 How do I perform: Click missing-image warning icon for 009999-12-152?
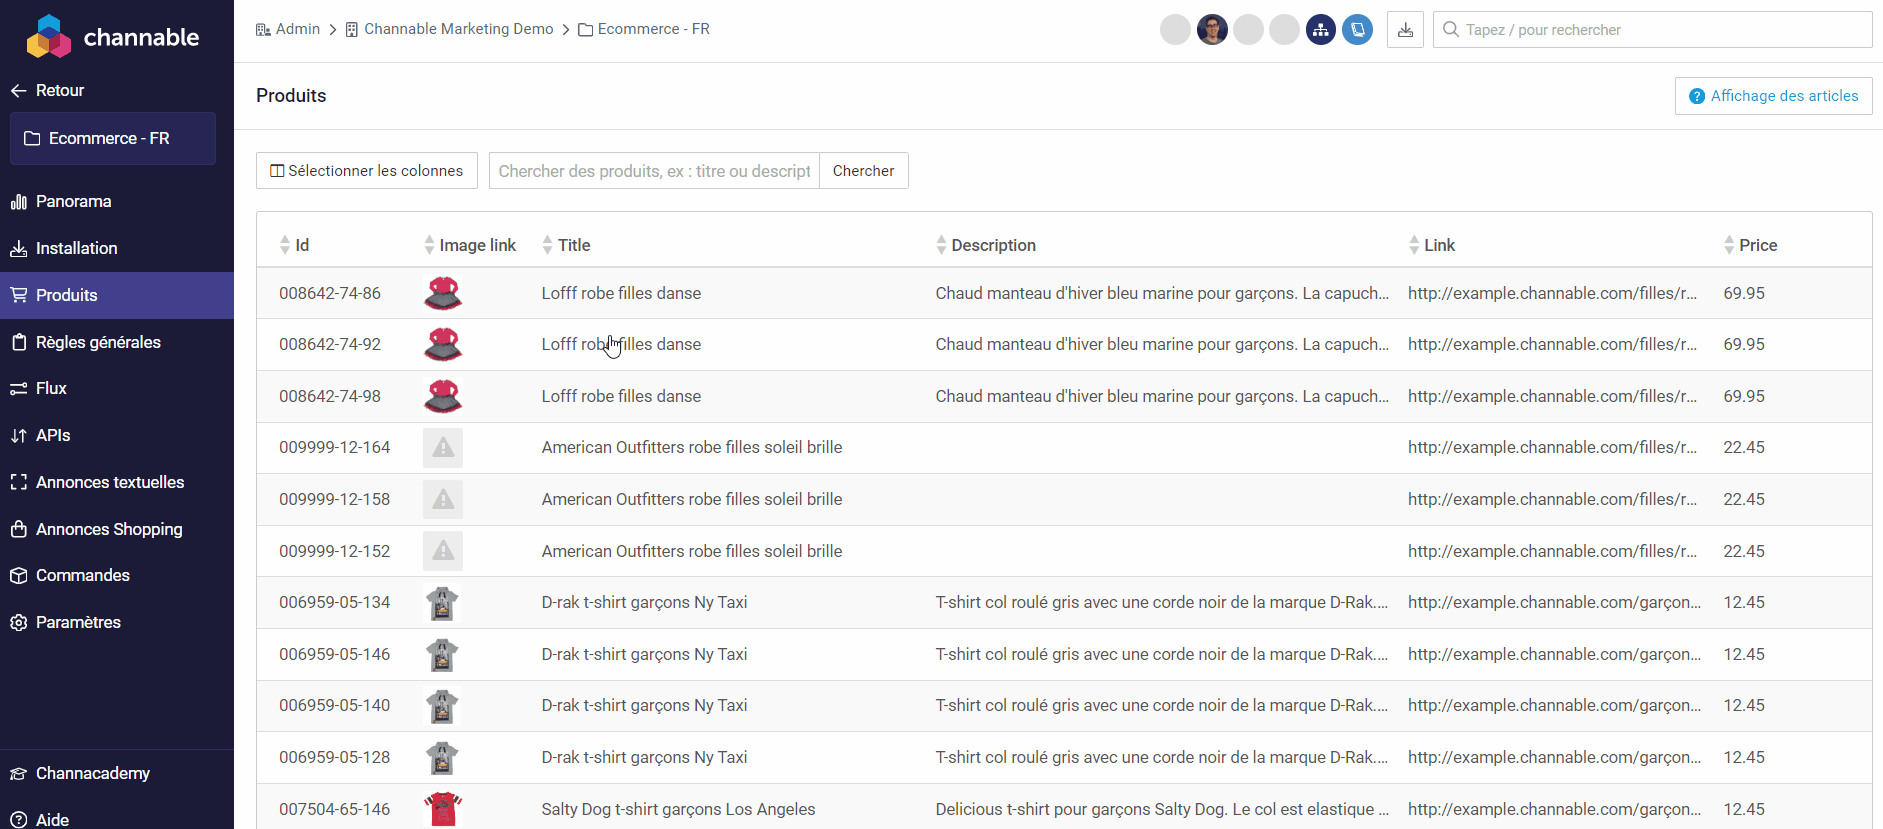pos(443,551)
